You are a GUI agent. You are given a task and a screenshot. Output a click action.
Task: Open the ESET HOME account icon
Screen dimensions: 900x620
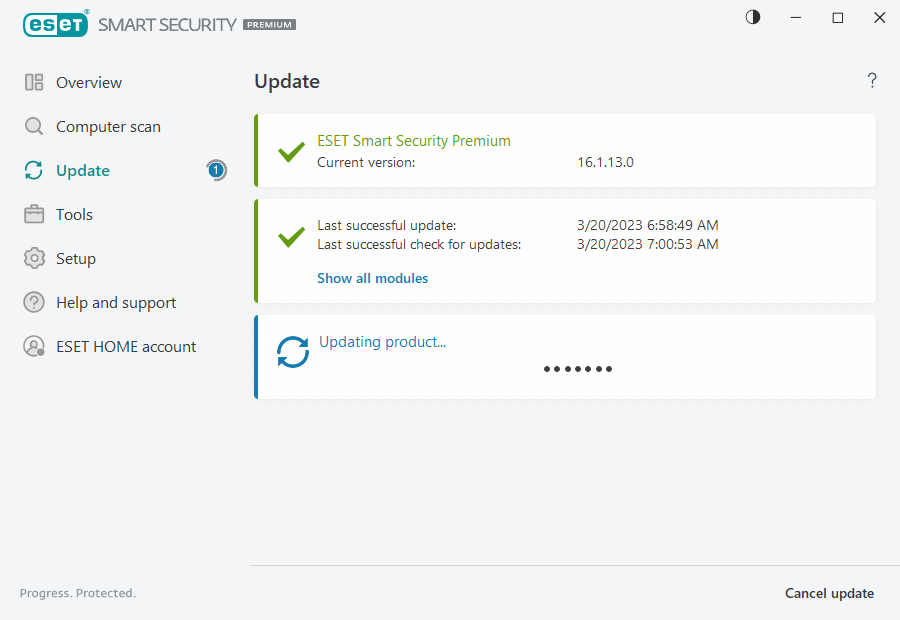point(34,346)
